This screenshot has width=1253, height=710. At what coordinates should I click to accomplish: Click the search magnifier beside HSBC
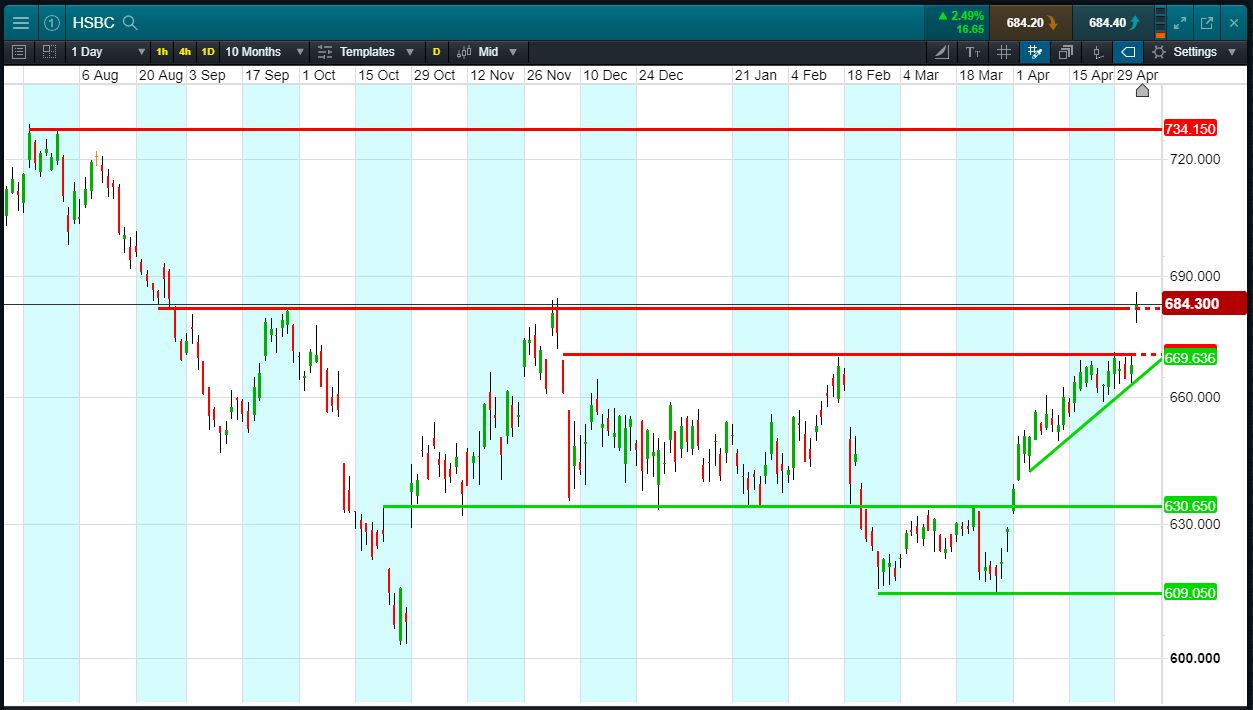130,22
